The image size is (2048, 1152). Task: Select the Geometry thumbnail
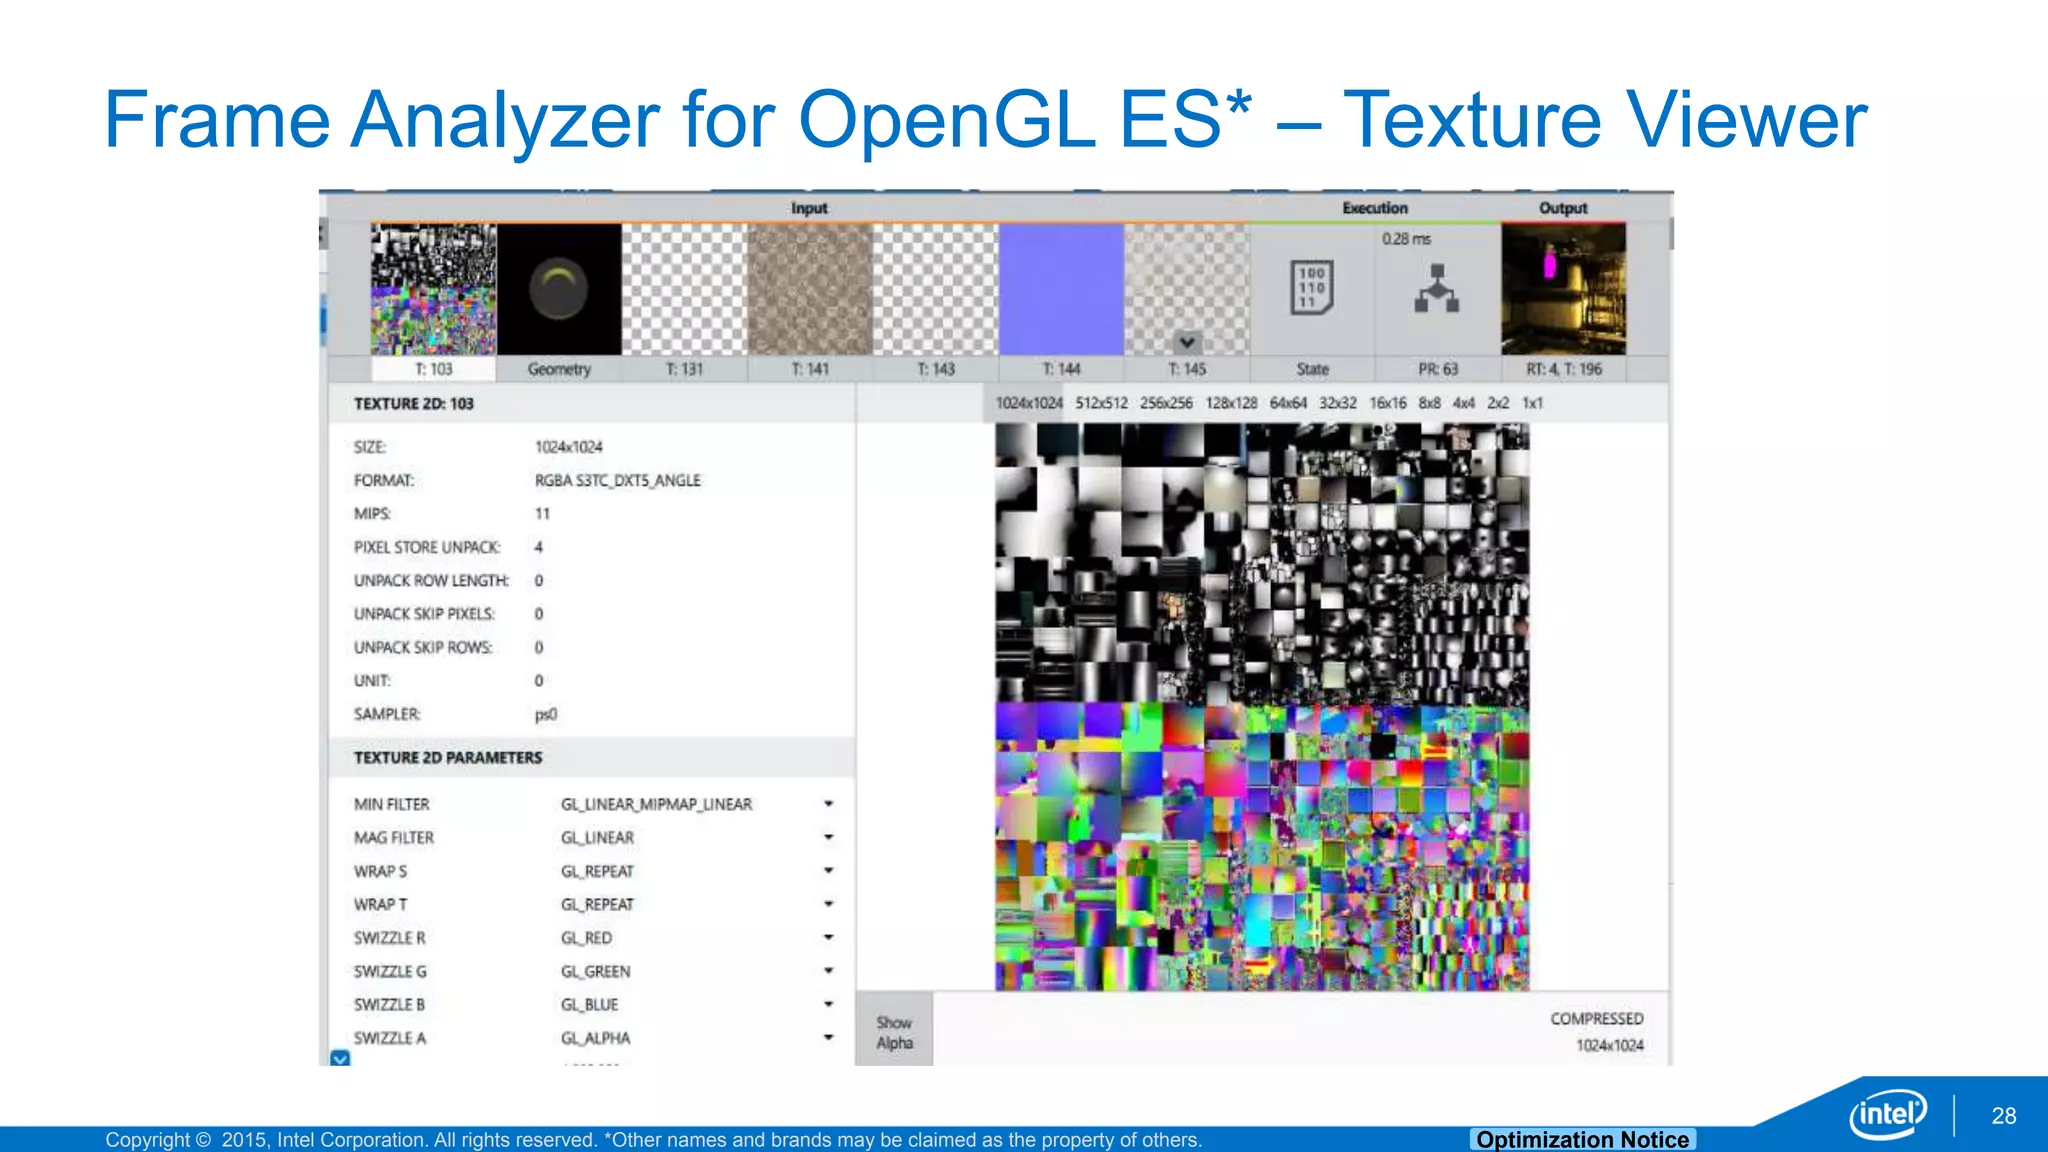click(559, 289)
